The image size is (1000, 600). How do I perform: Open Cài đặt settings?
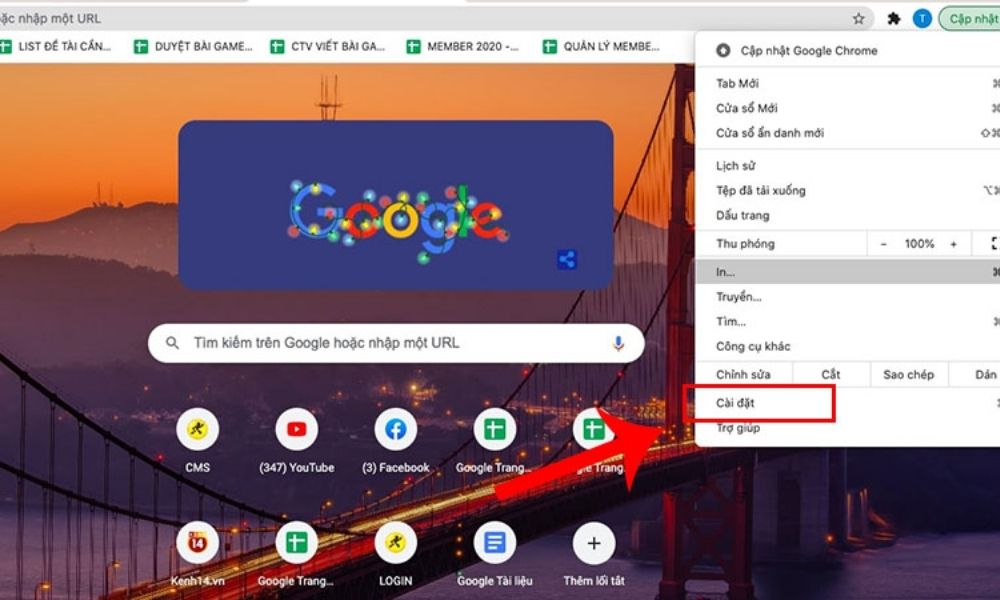848,402
